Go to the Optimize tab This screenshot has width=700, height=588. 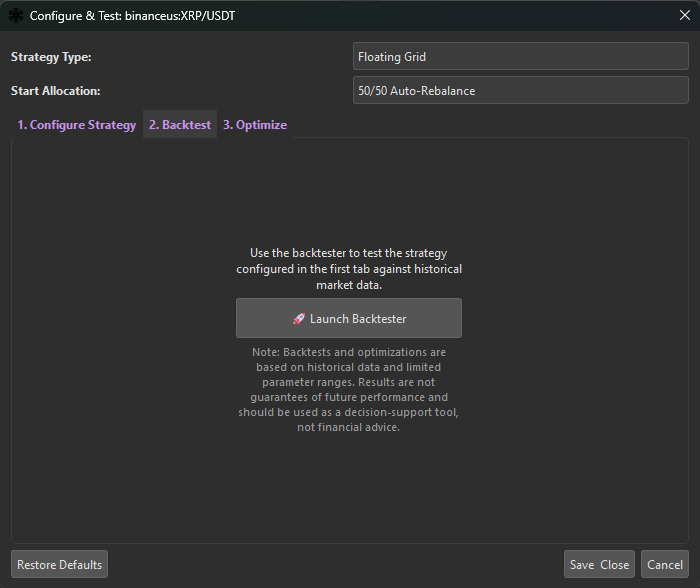click(x=254, y=125)
